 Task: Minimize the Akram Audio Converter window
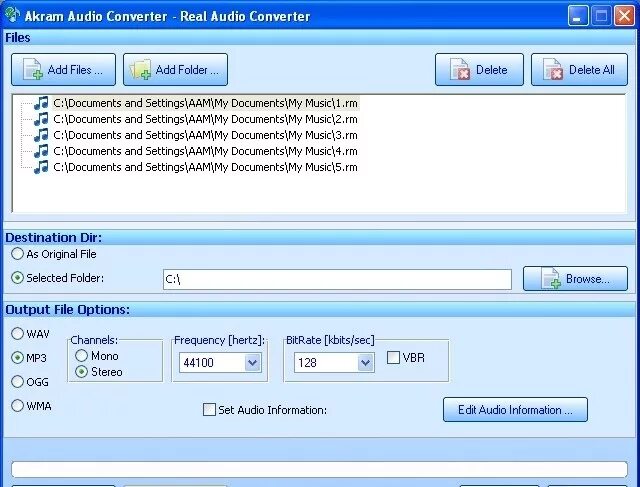577,16
